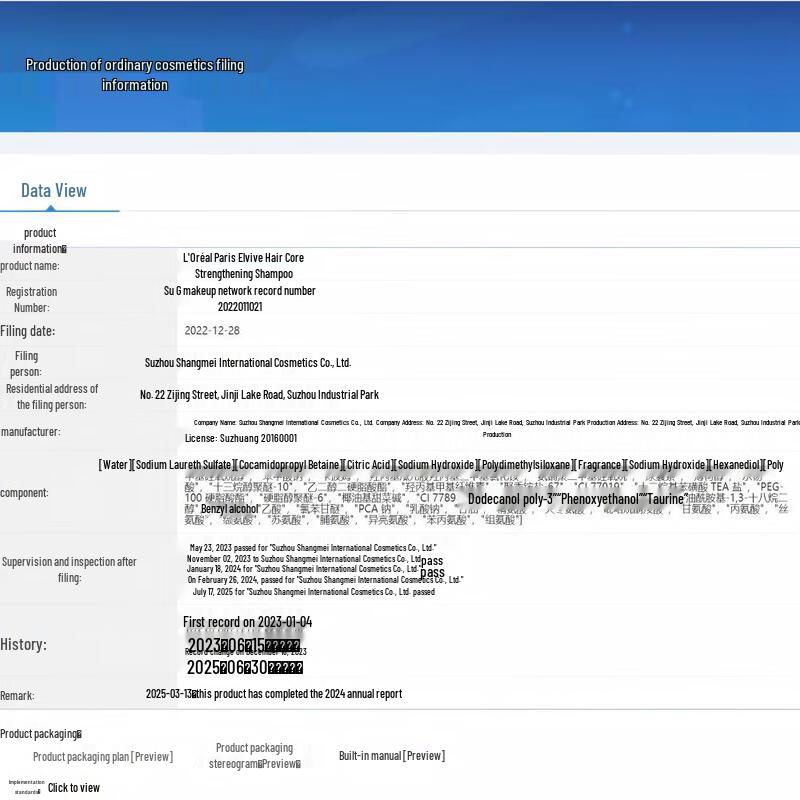Image resolution: width=800 pixels, height=800 pixels.
Task: Open the 2023-06-15 history record
Action: tap(244, 646)
